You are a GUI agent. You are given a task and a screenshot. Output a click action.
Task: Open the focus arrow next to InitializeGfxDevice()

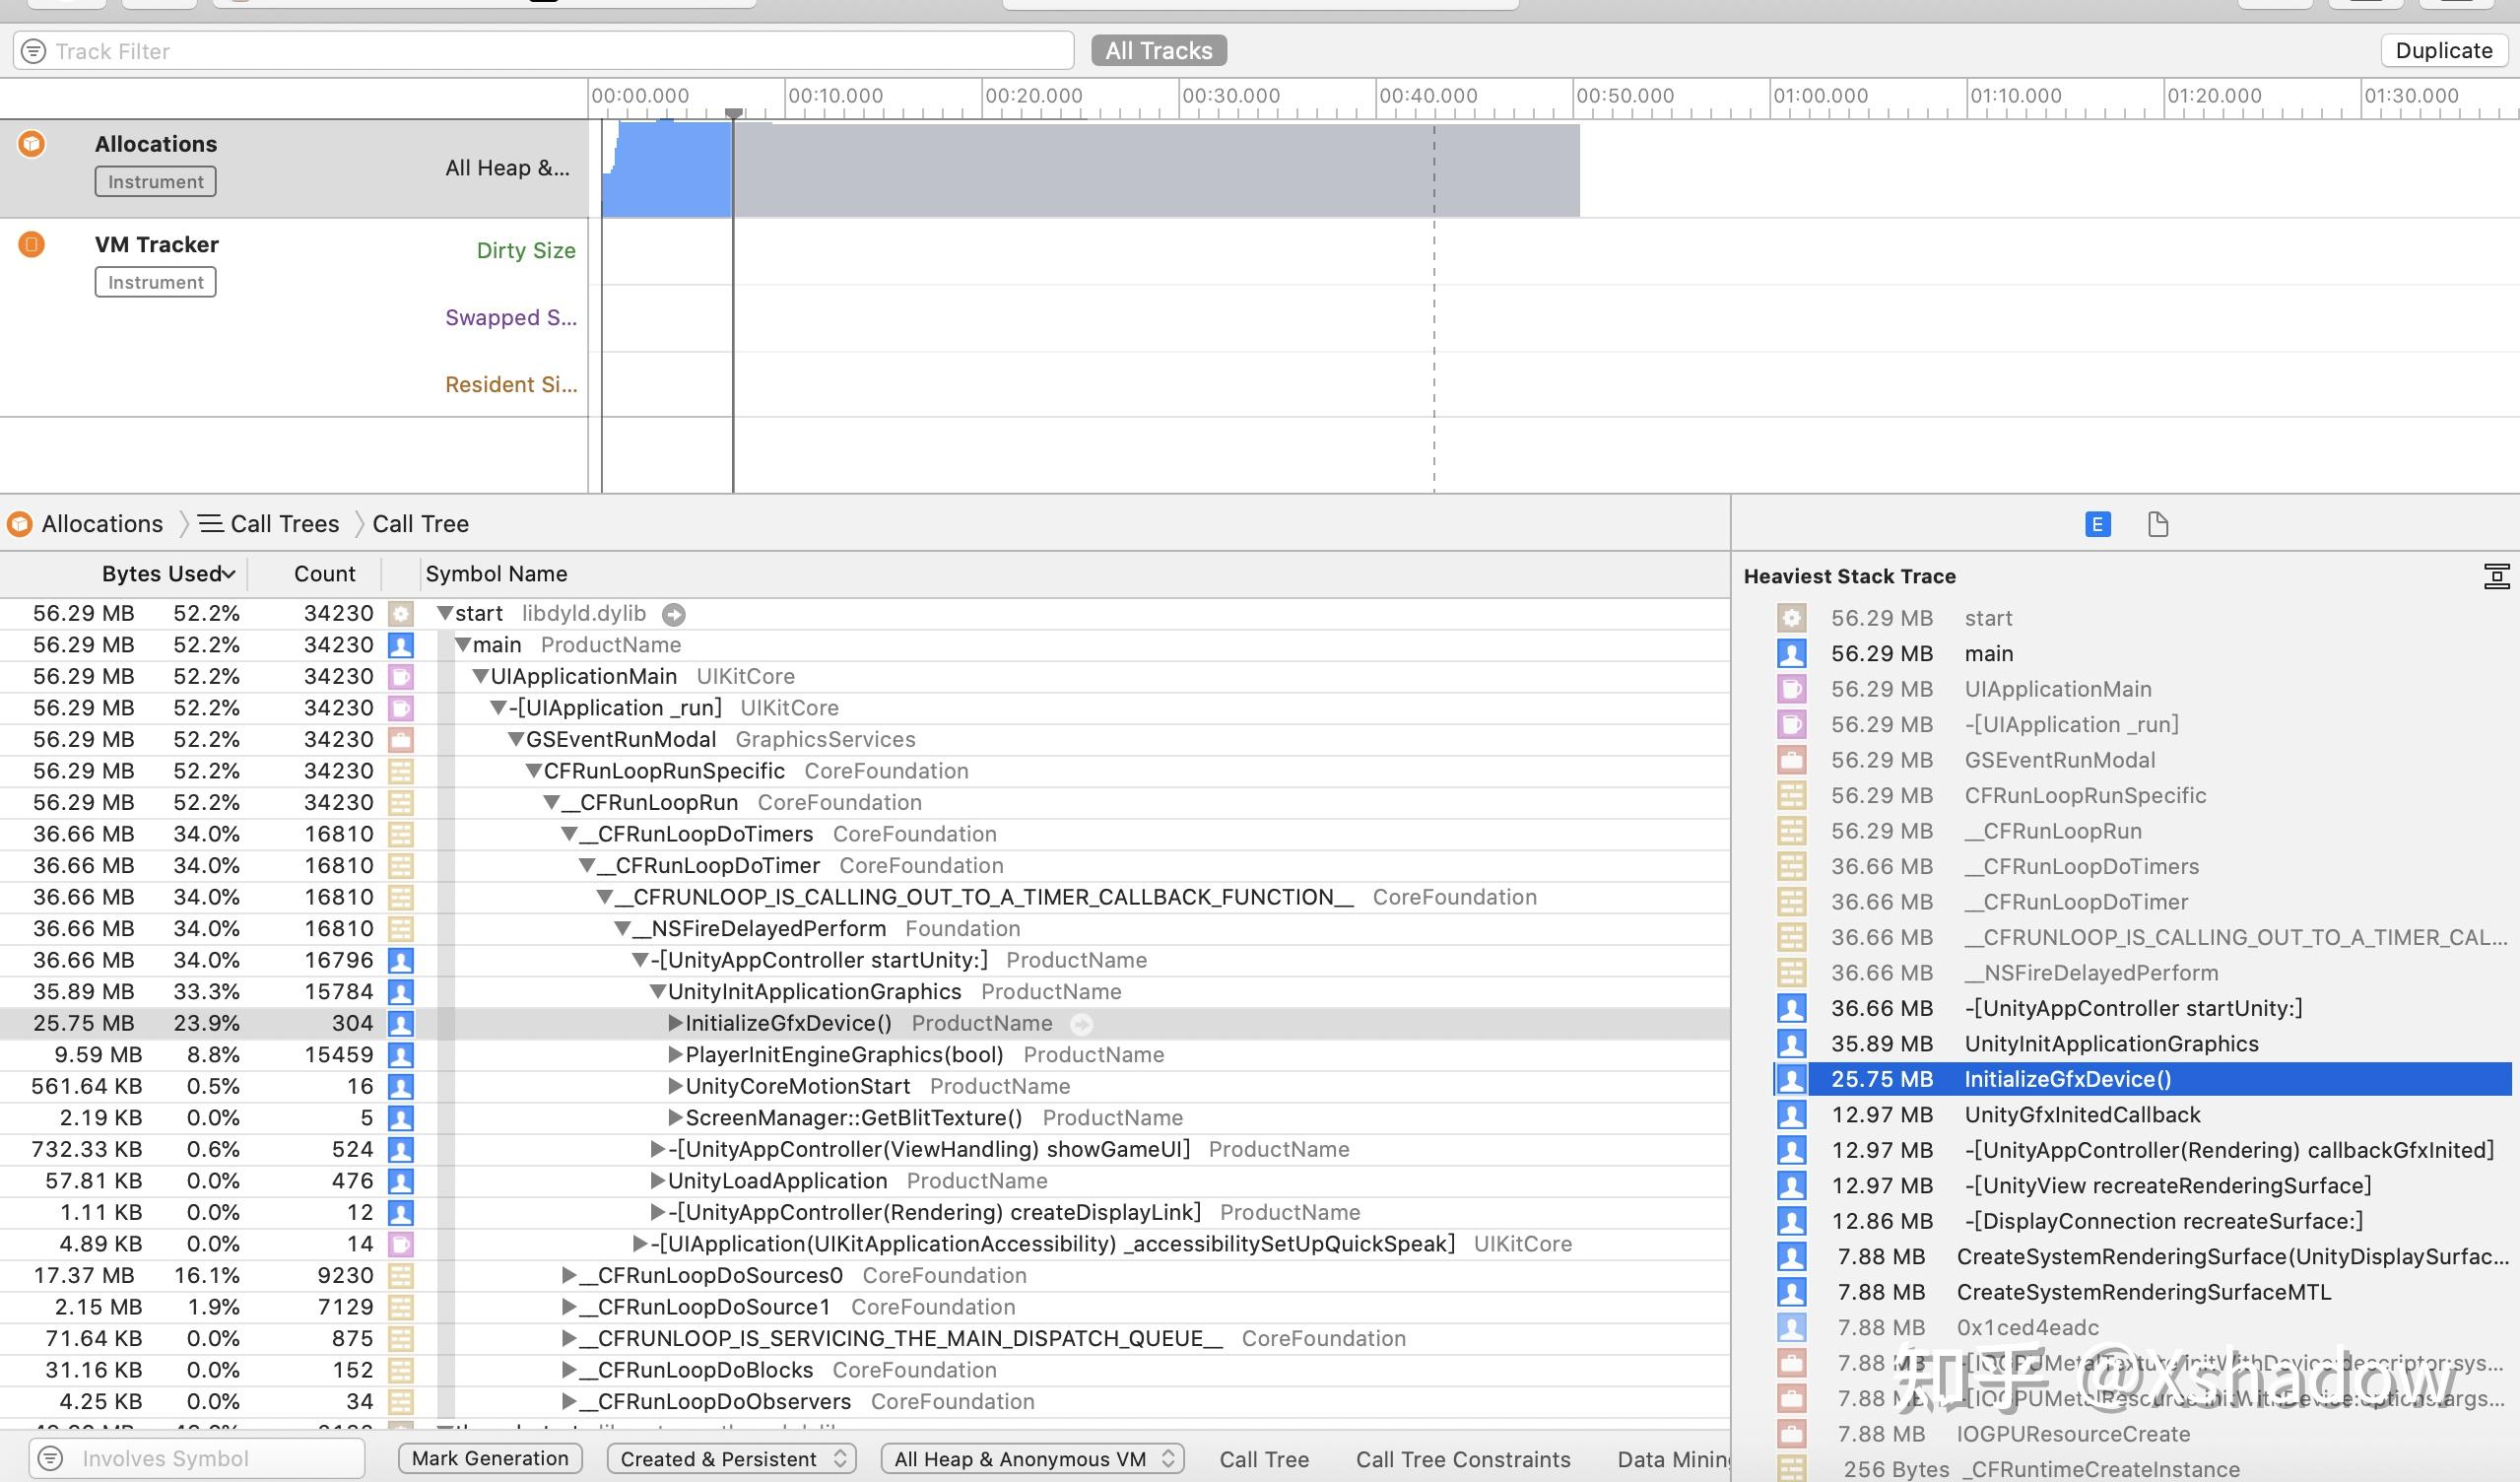[1083, 1023]
